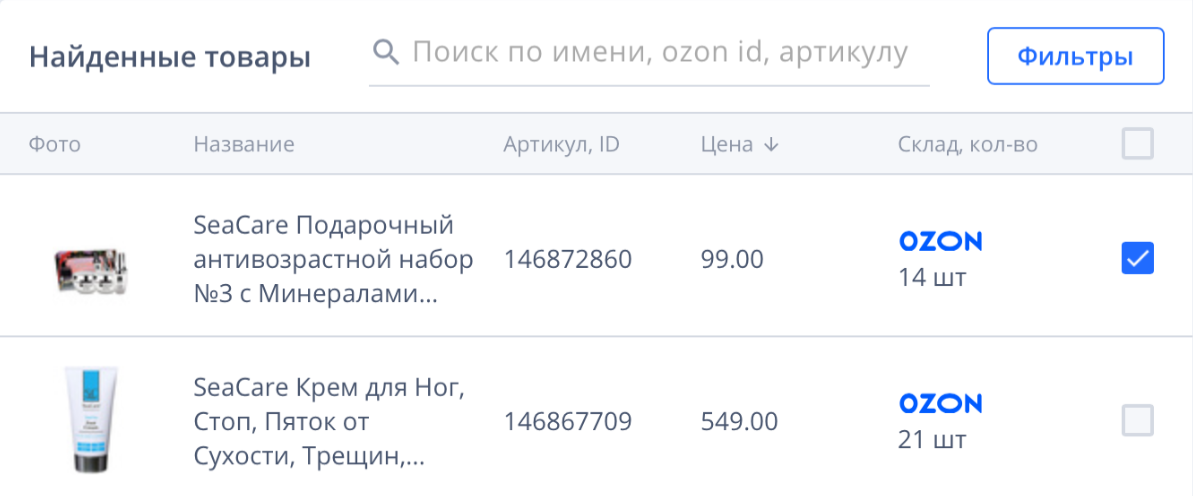Click OZON logo in first product row
The height and width of the screenshot is (496, 1193).
click(x=940, y=241)
